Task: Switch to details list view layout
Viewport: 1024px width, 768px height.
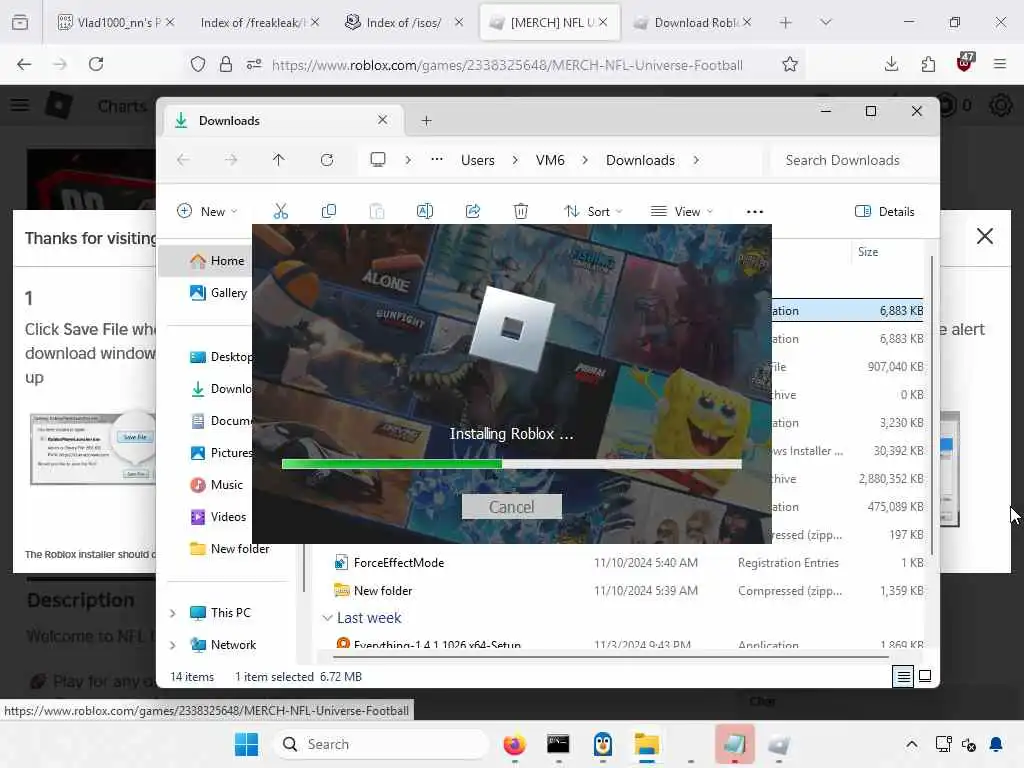Action: pos(903,676)
